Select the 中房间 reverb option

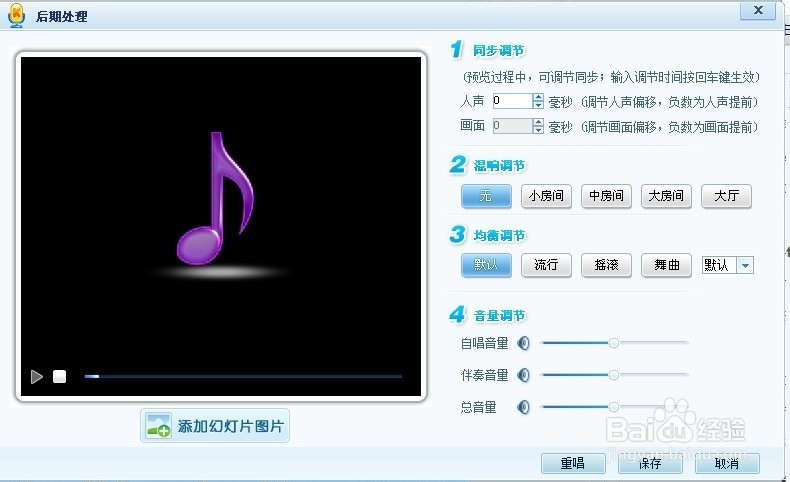click(x=606, y=196)
